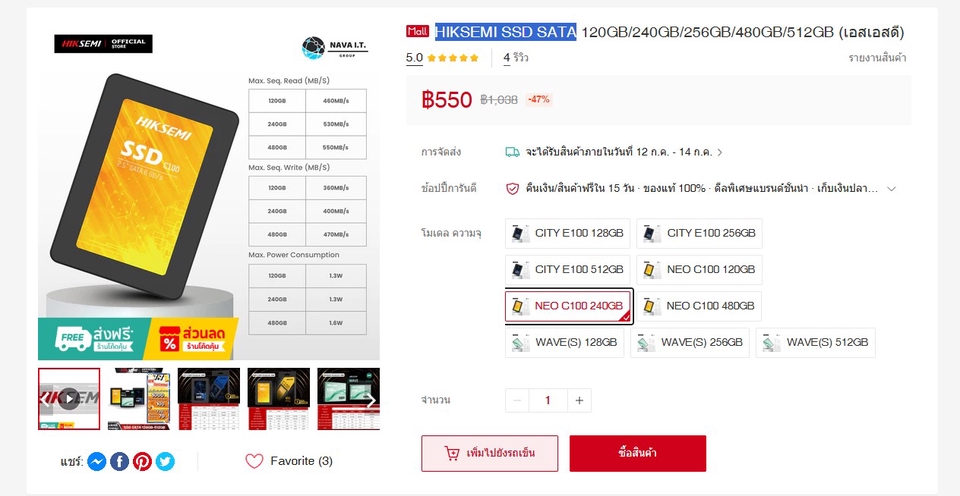The image size is (960, 496).
Task: Increase quantity with plus button
Action: [x=579, y=400]
